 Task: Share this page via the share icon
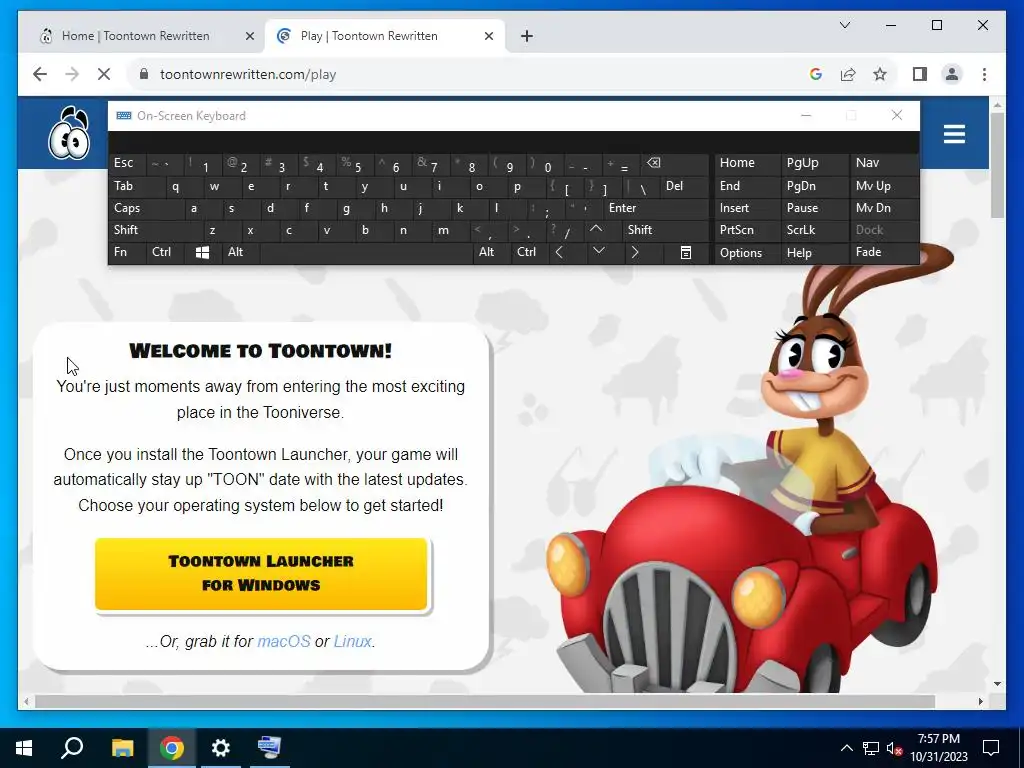[848, 74]
